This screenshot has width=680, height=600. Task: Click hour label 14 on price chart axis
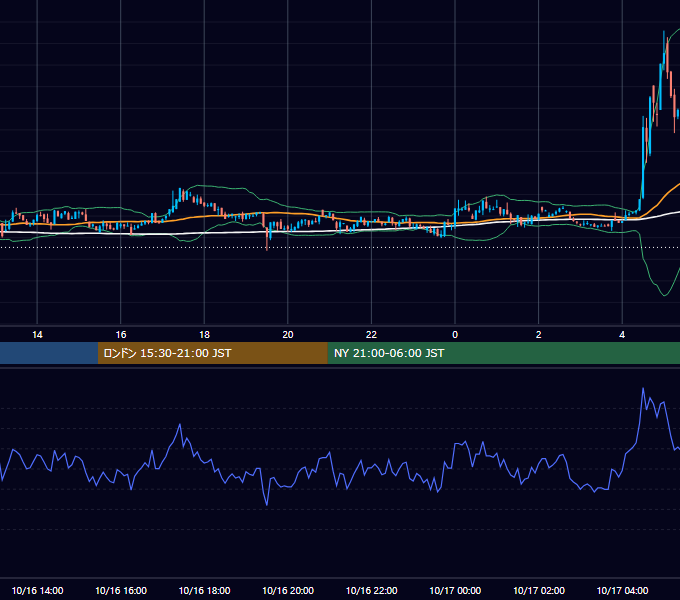pos(37,335)
